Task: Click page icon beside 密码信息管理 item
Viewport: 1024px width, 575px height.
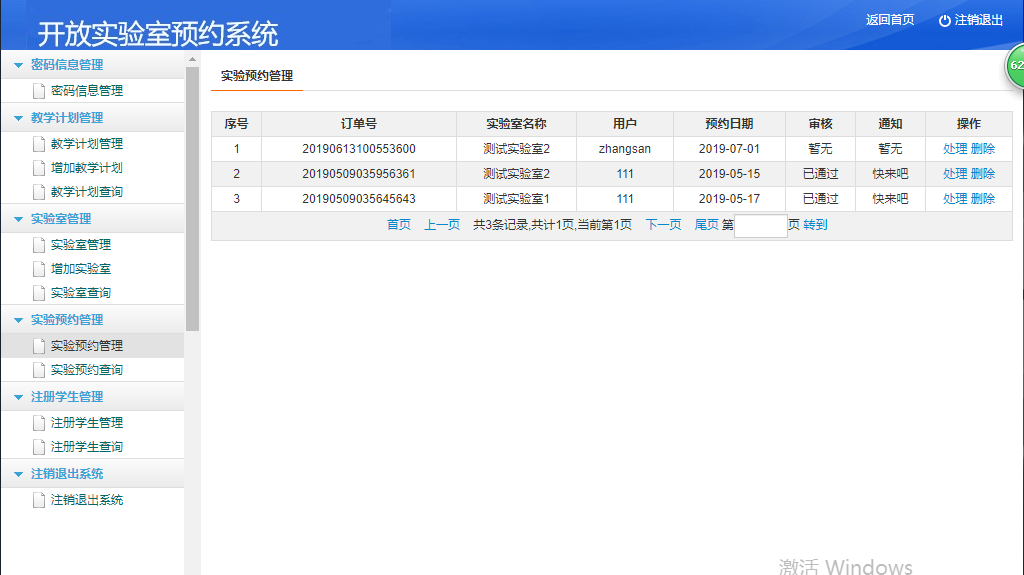Action: [39, 91]
